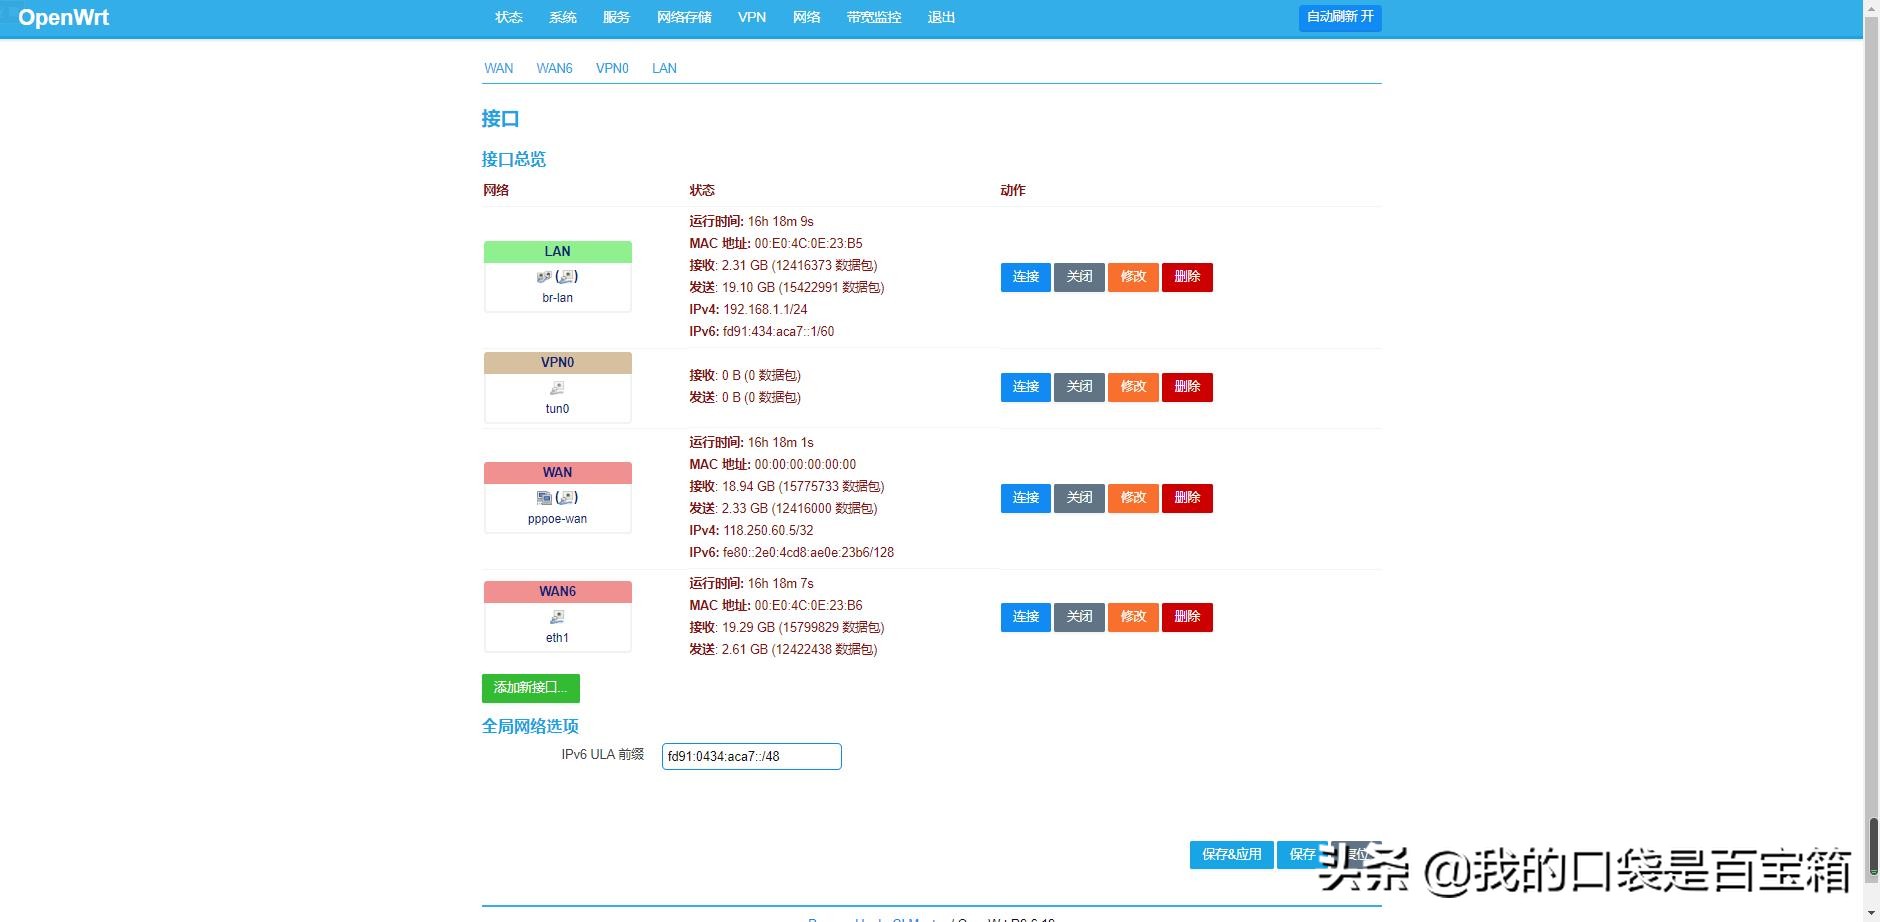
Task: Open the 网络 menu in the navbar
Action: [805, 17]
